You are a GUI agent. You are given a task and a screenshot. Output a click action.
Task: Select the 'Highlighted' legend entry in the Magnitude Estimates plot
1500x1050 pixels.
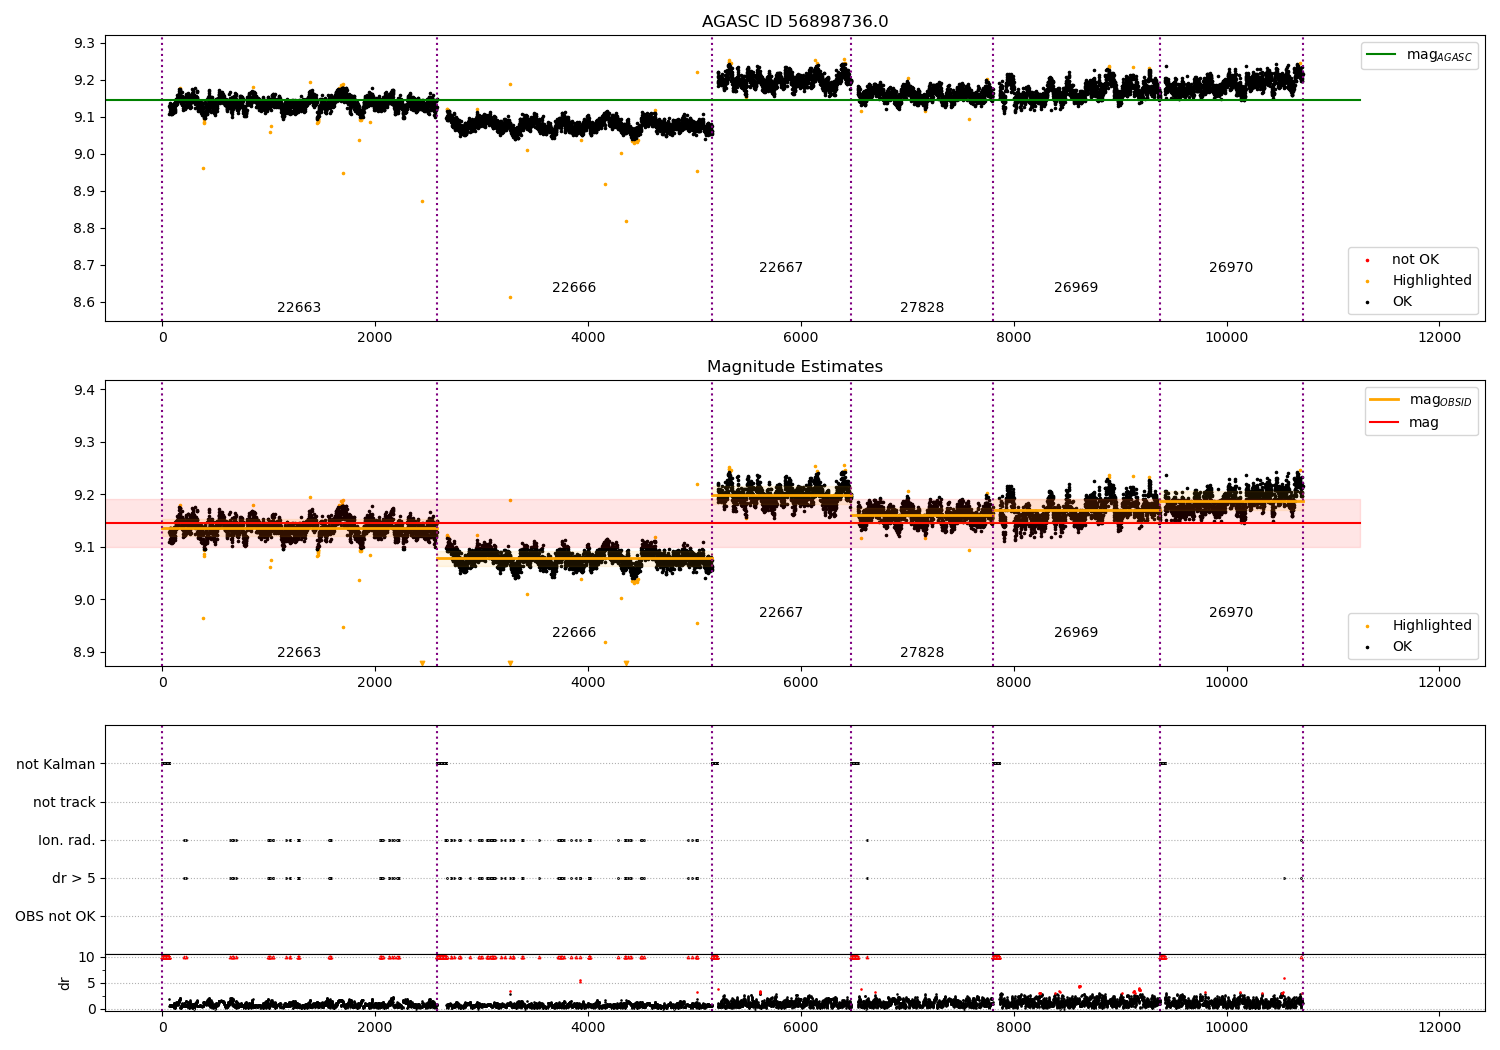(x=1432, y=626)
